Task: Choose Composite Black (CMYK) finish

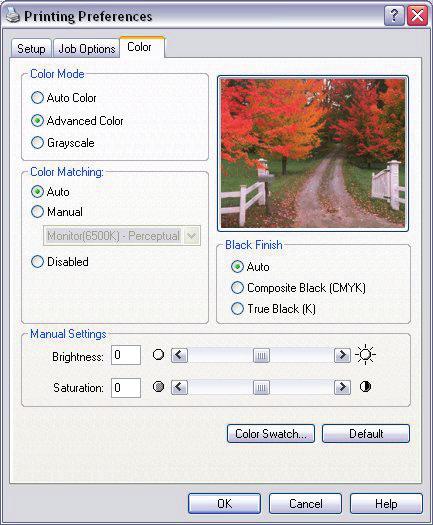Action: pos(298,288)
